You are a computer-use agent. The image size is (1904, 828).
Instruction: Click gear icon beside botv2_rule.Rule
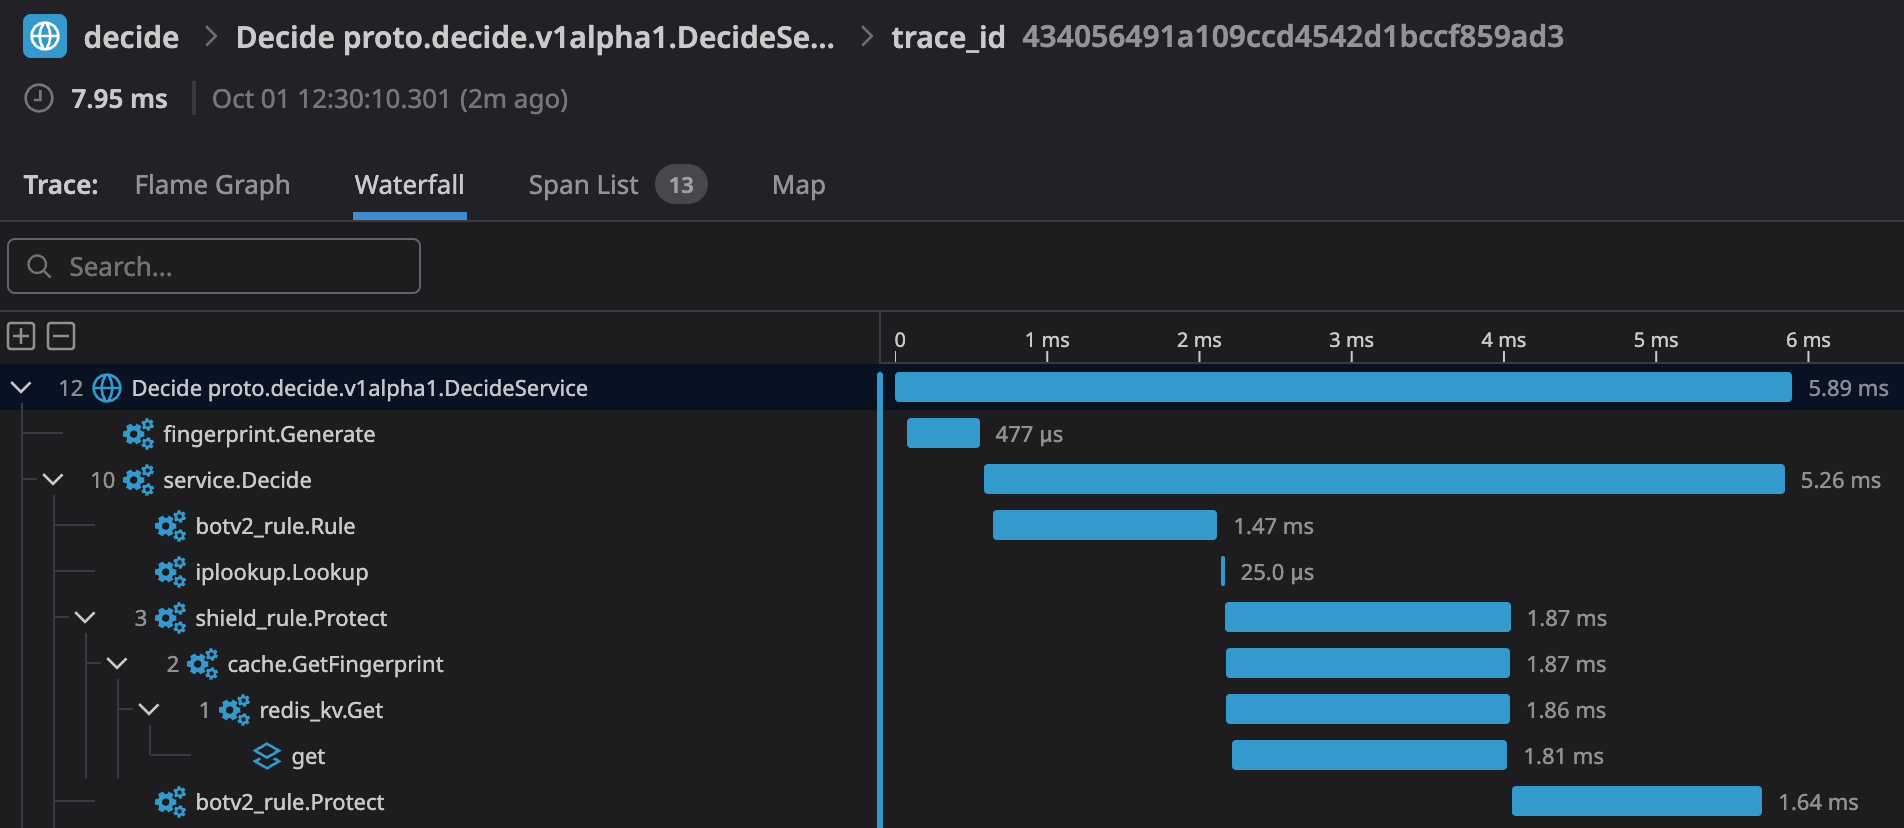(x=171, y=526)
